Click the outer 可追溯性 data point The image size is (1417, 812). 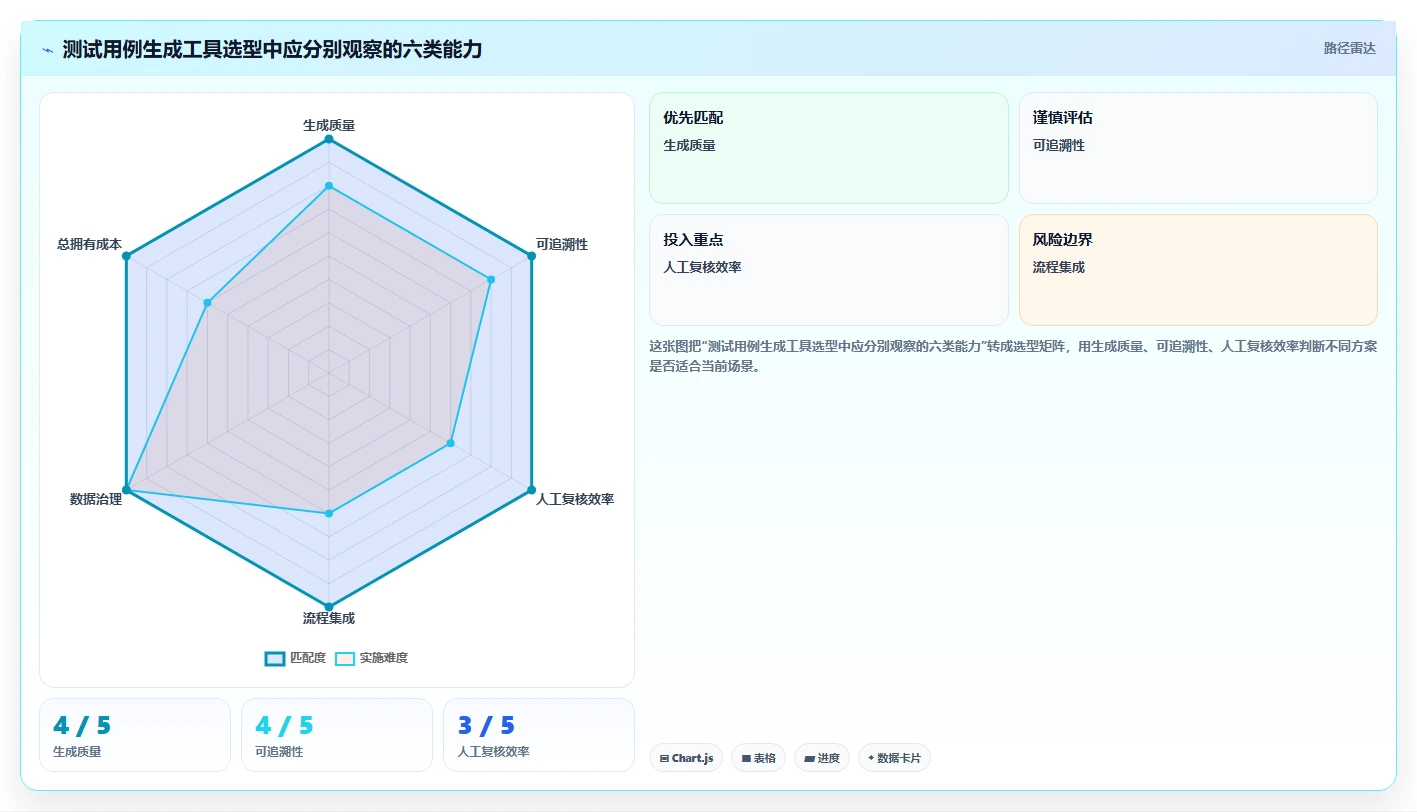(x=531, y=256)
